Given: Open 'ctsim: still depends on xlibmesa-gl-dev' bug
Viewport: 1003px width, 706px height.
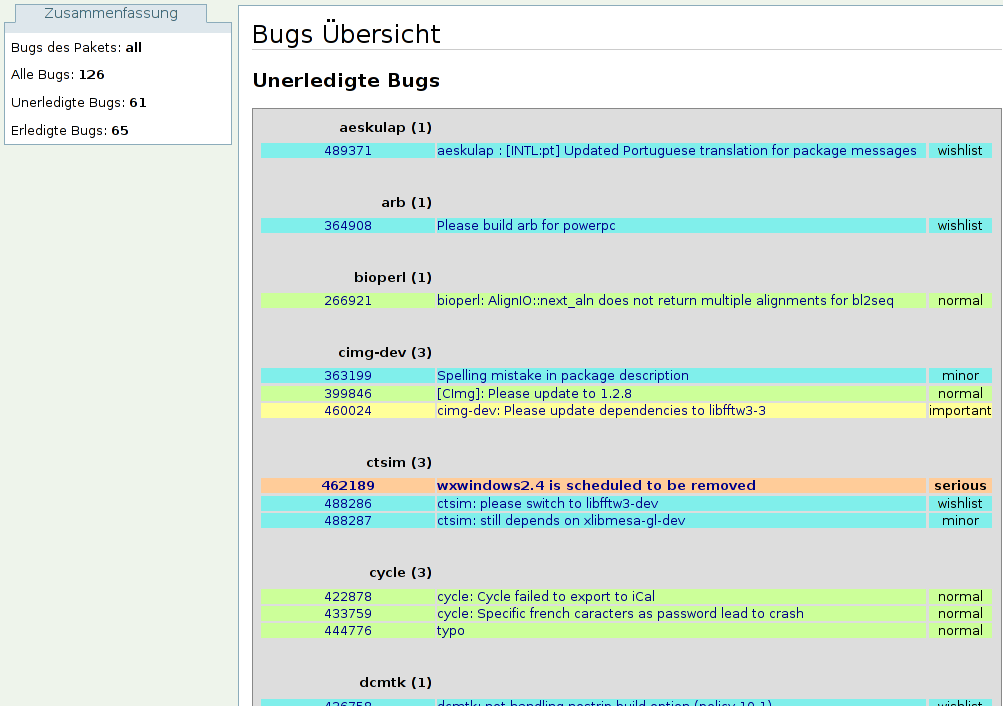Looking at the screenshot, I should (x=561, y=521).
